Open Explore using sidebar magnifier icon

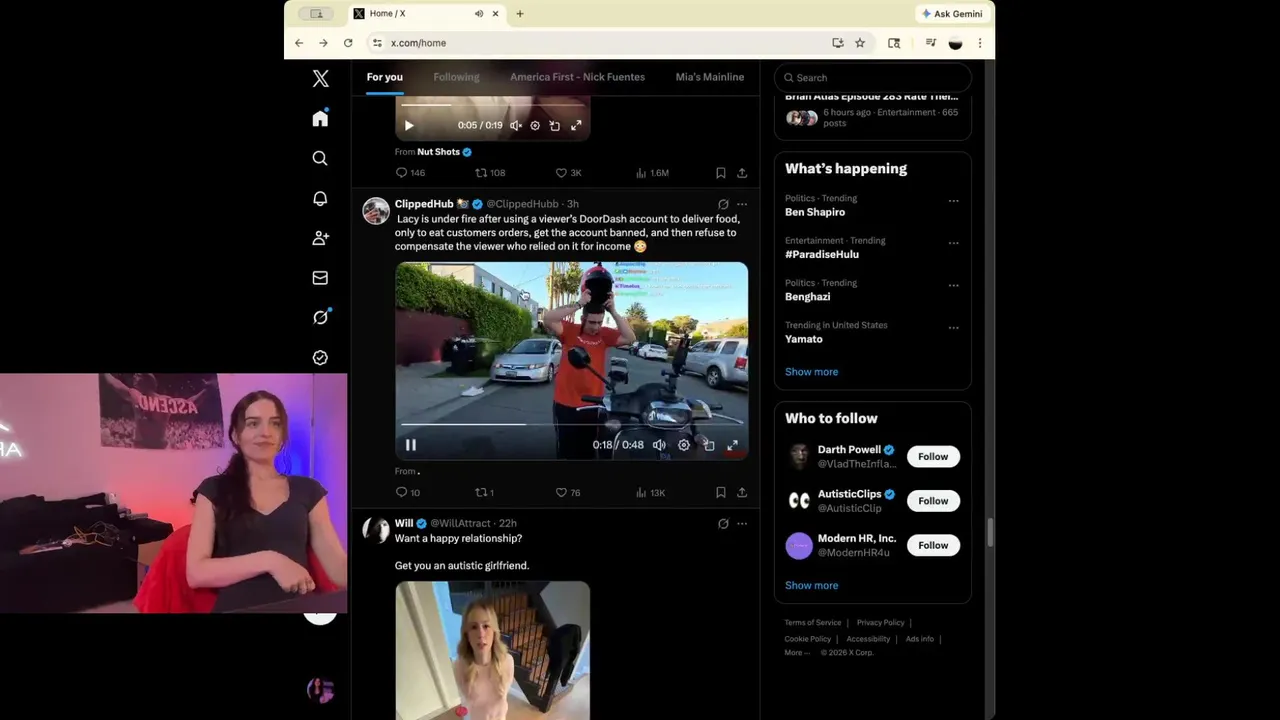[320, 158]
